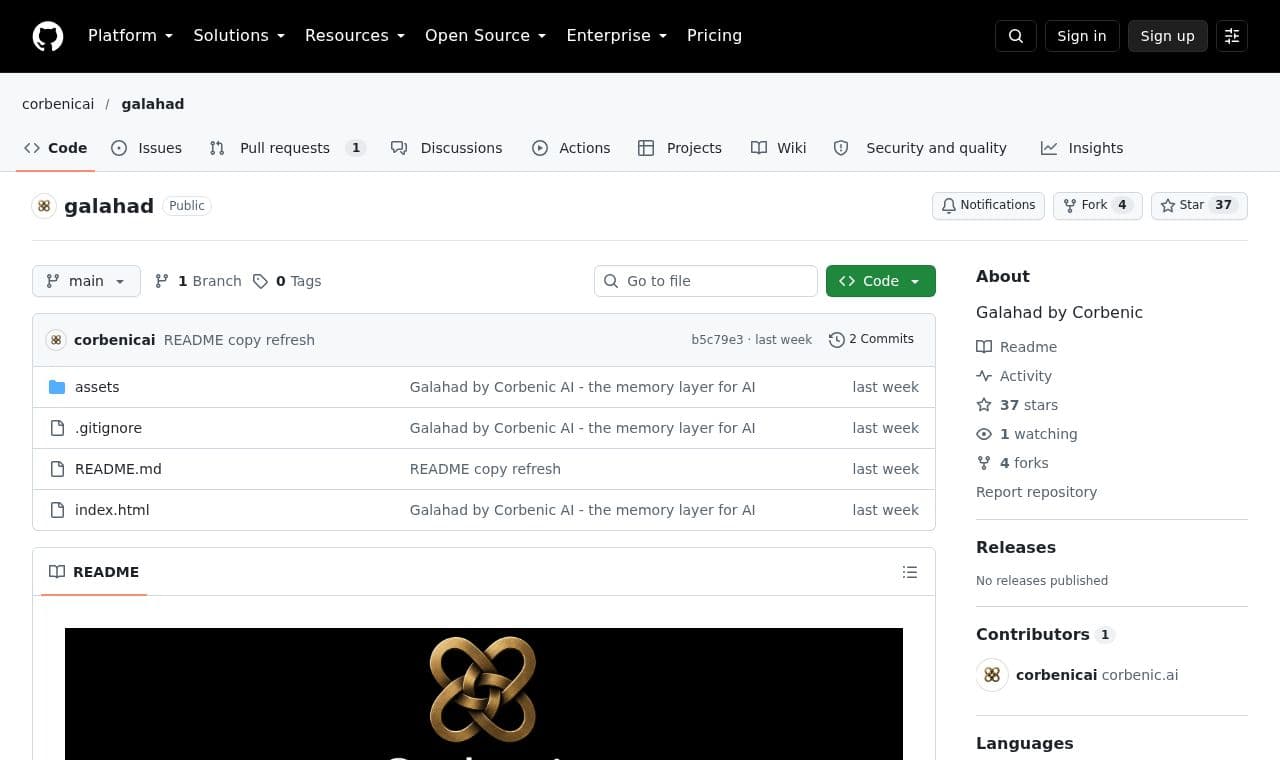
Task: Open the search magnifier button
Action: (1016, 36)
